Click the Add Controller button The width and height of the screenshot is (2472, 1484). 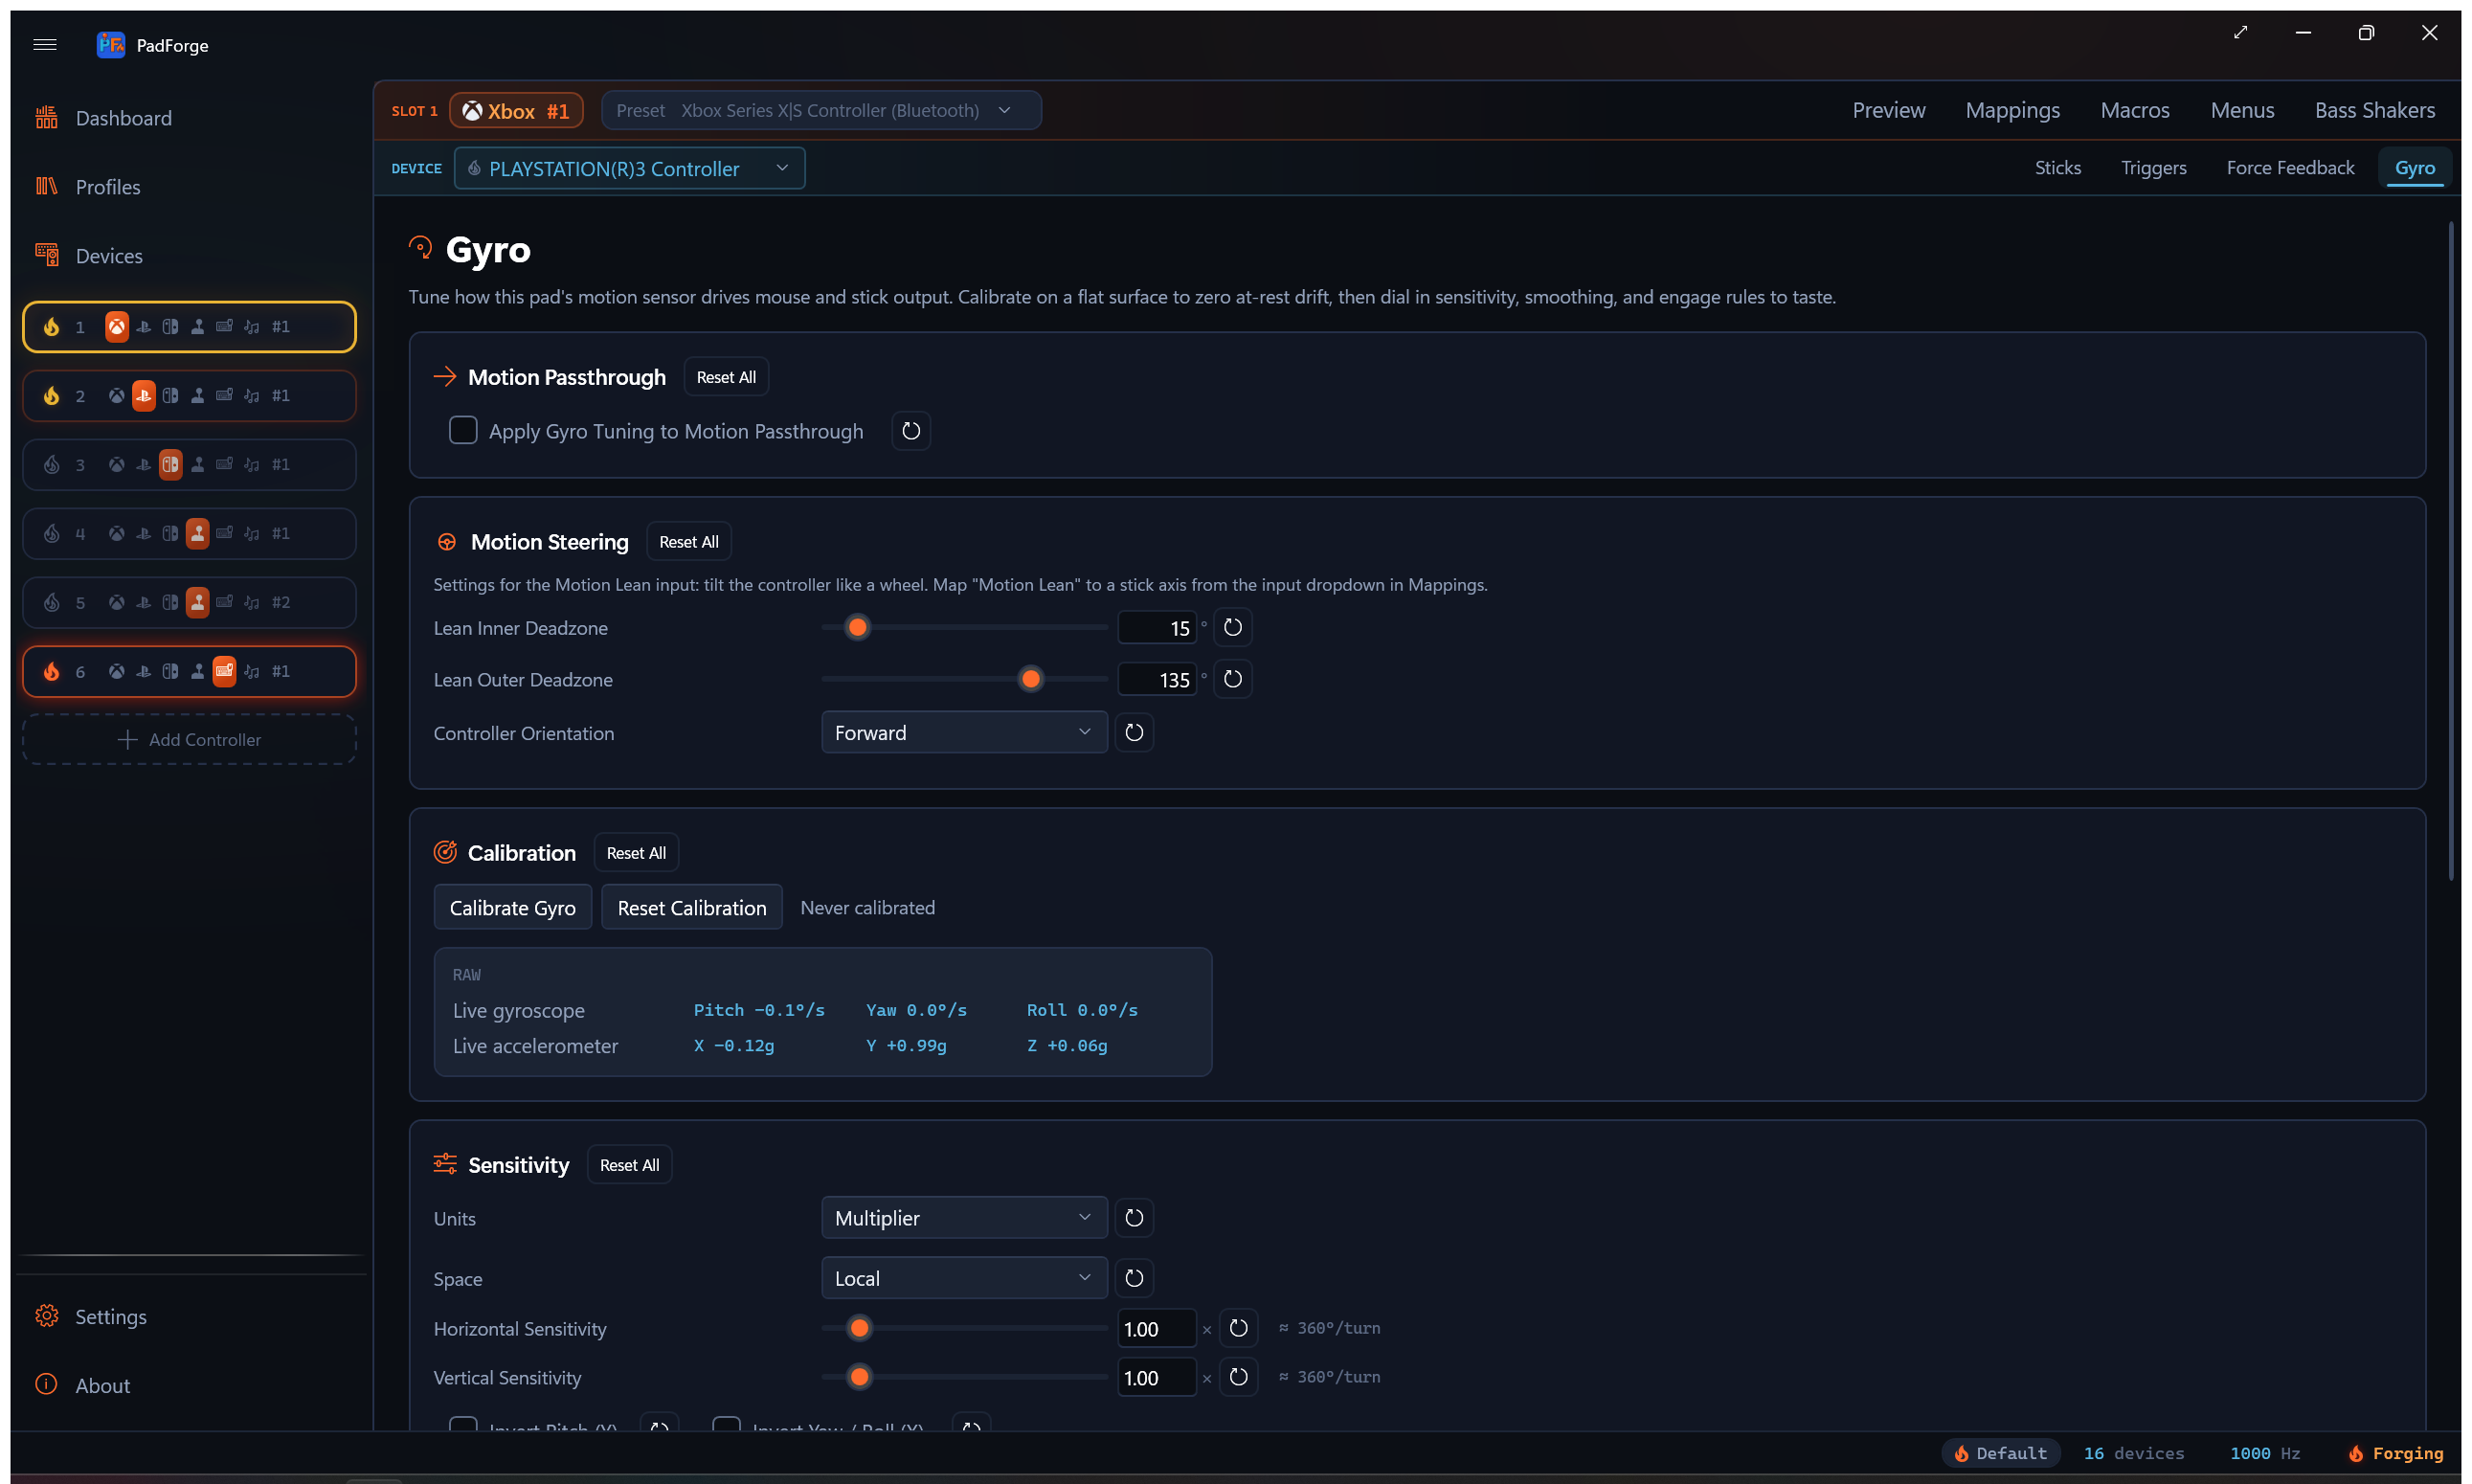pyautogui.click(x=189, y=740)
